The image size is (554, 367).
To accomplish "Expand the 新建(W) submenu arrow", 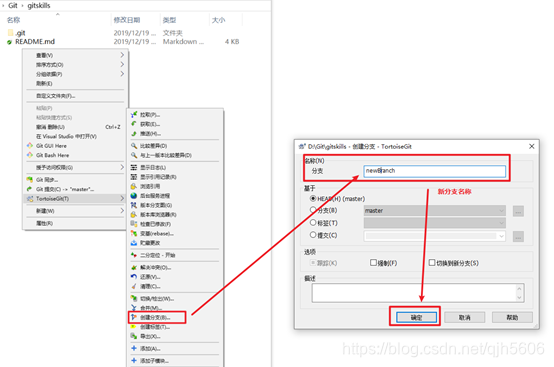I will [122, 211].
